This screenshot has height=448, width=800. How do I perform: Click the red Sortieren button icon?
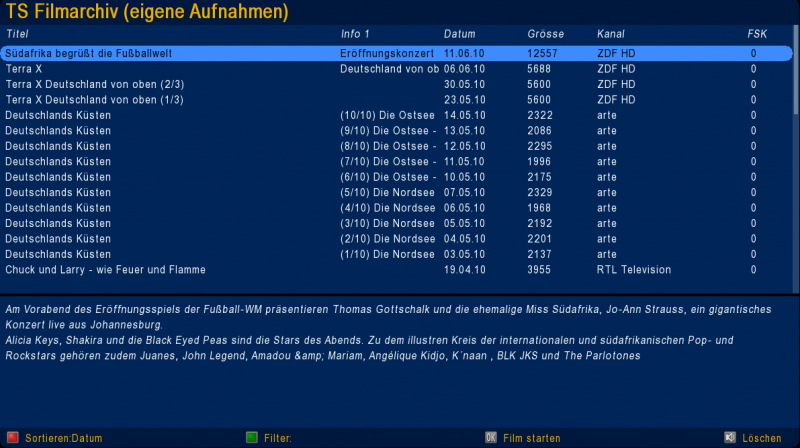12,437
